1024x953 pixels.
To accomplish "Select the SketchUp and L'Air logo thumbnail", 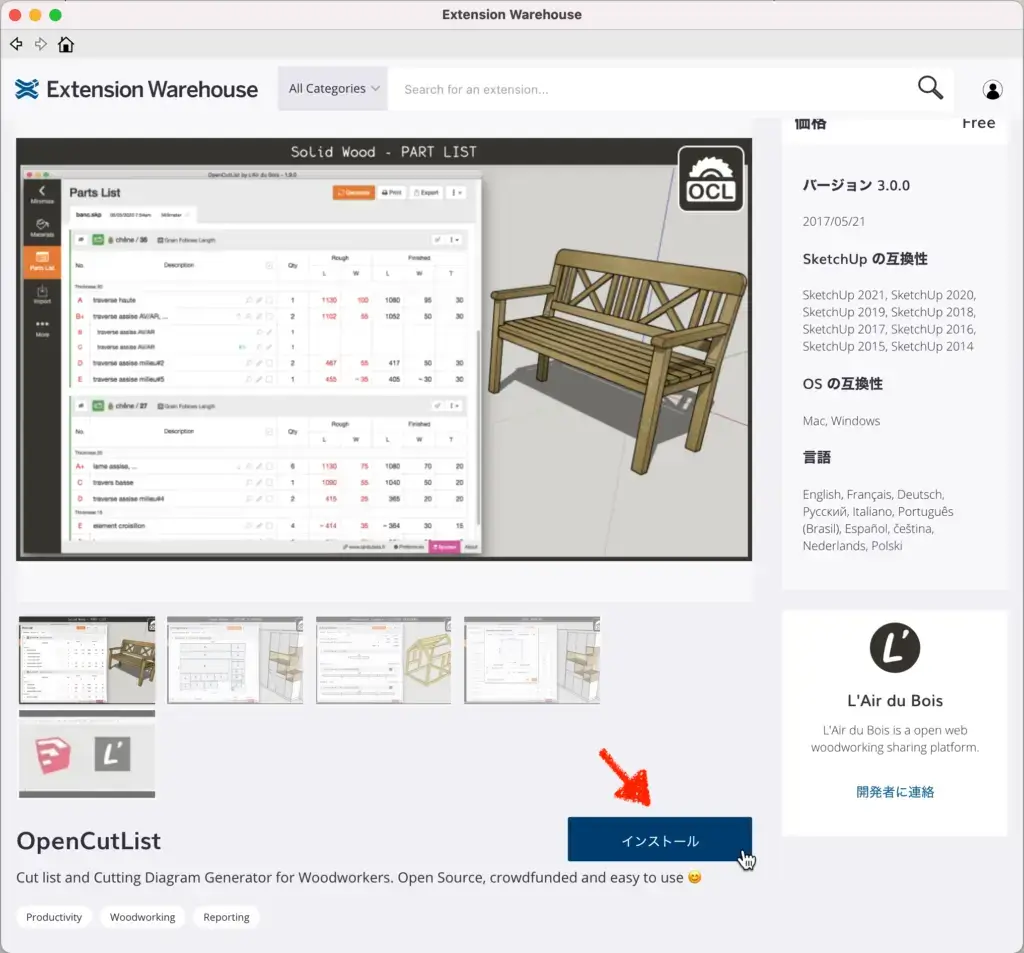I will [87, 754].
